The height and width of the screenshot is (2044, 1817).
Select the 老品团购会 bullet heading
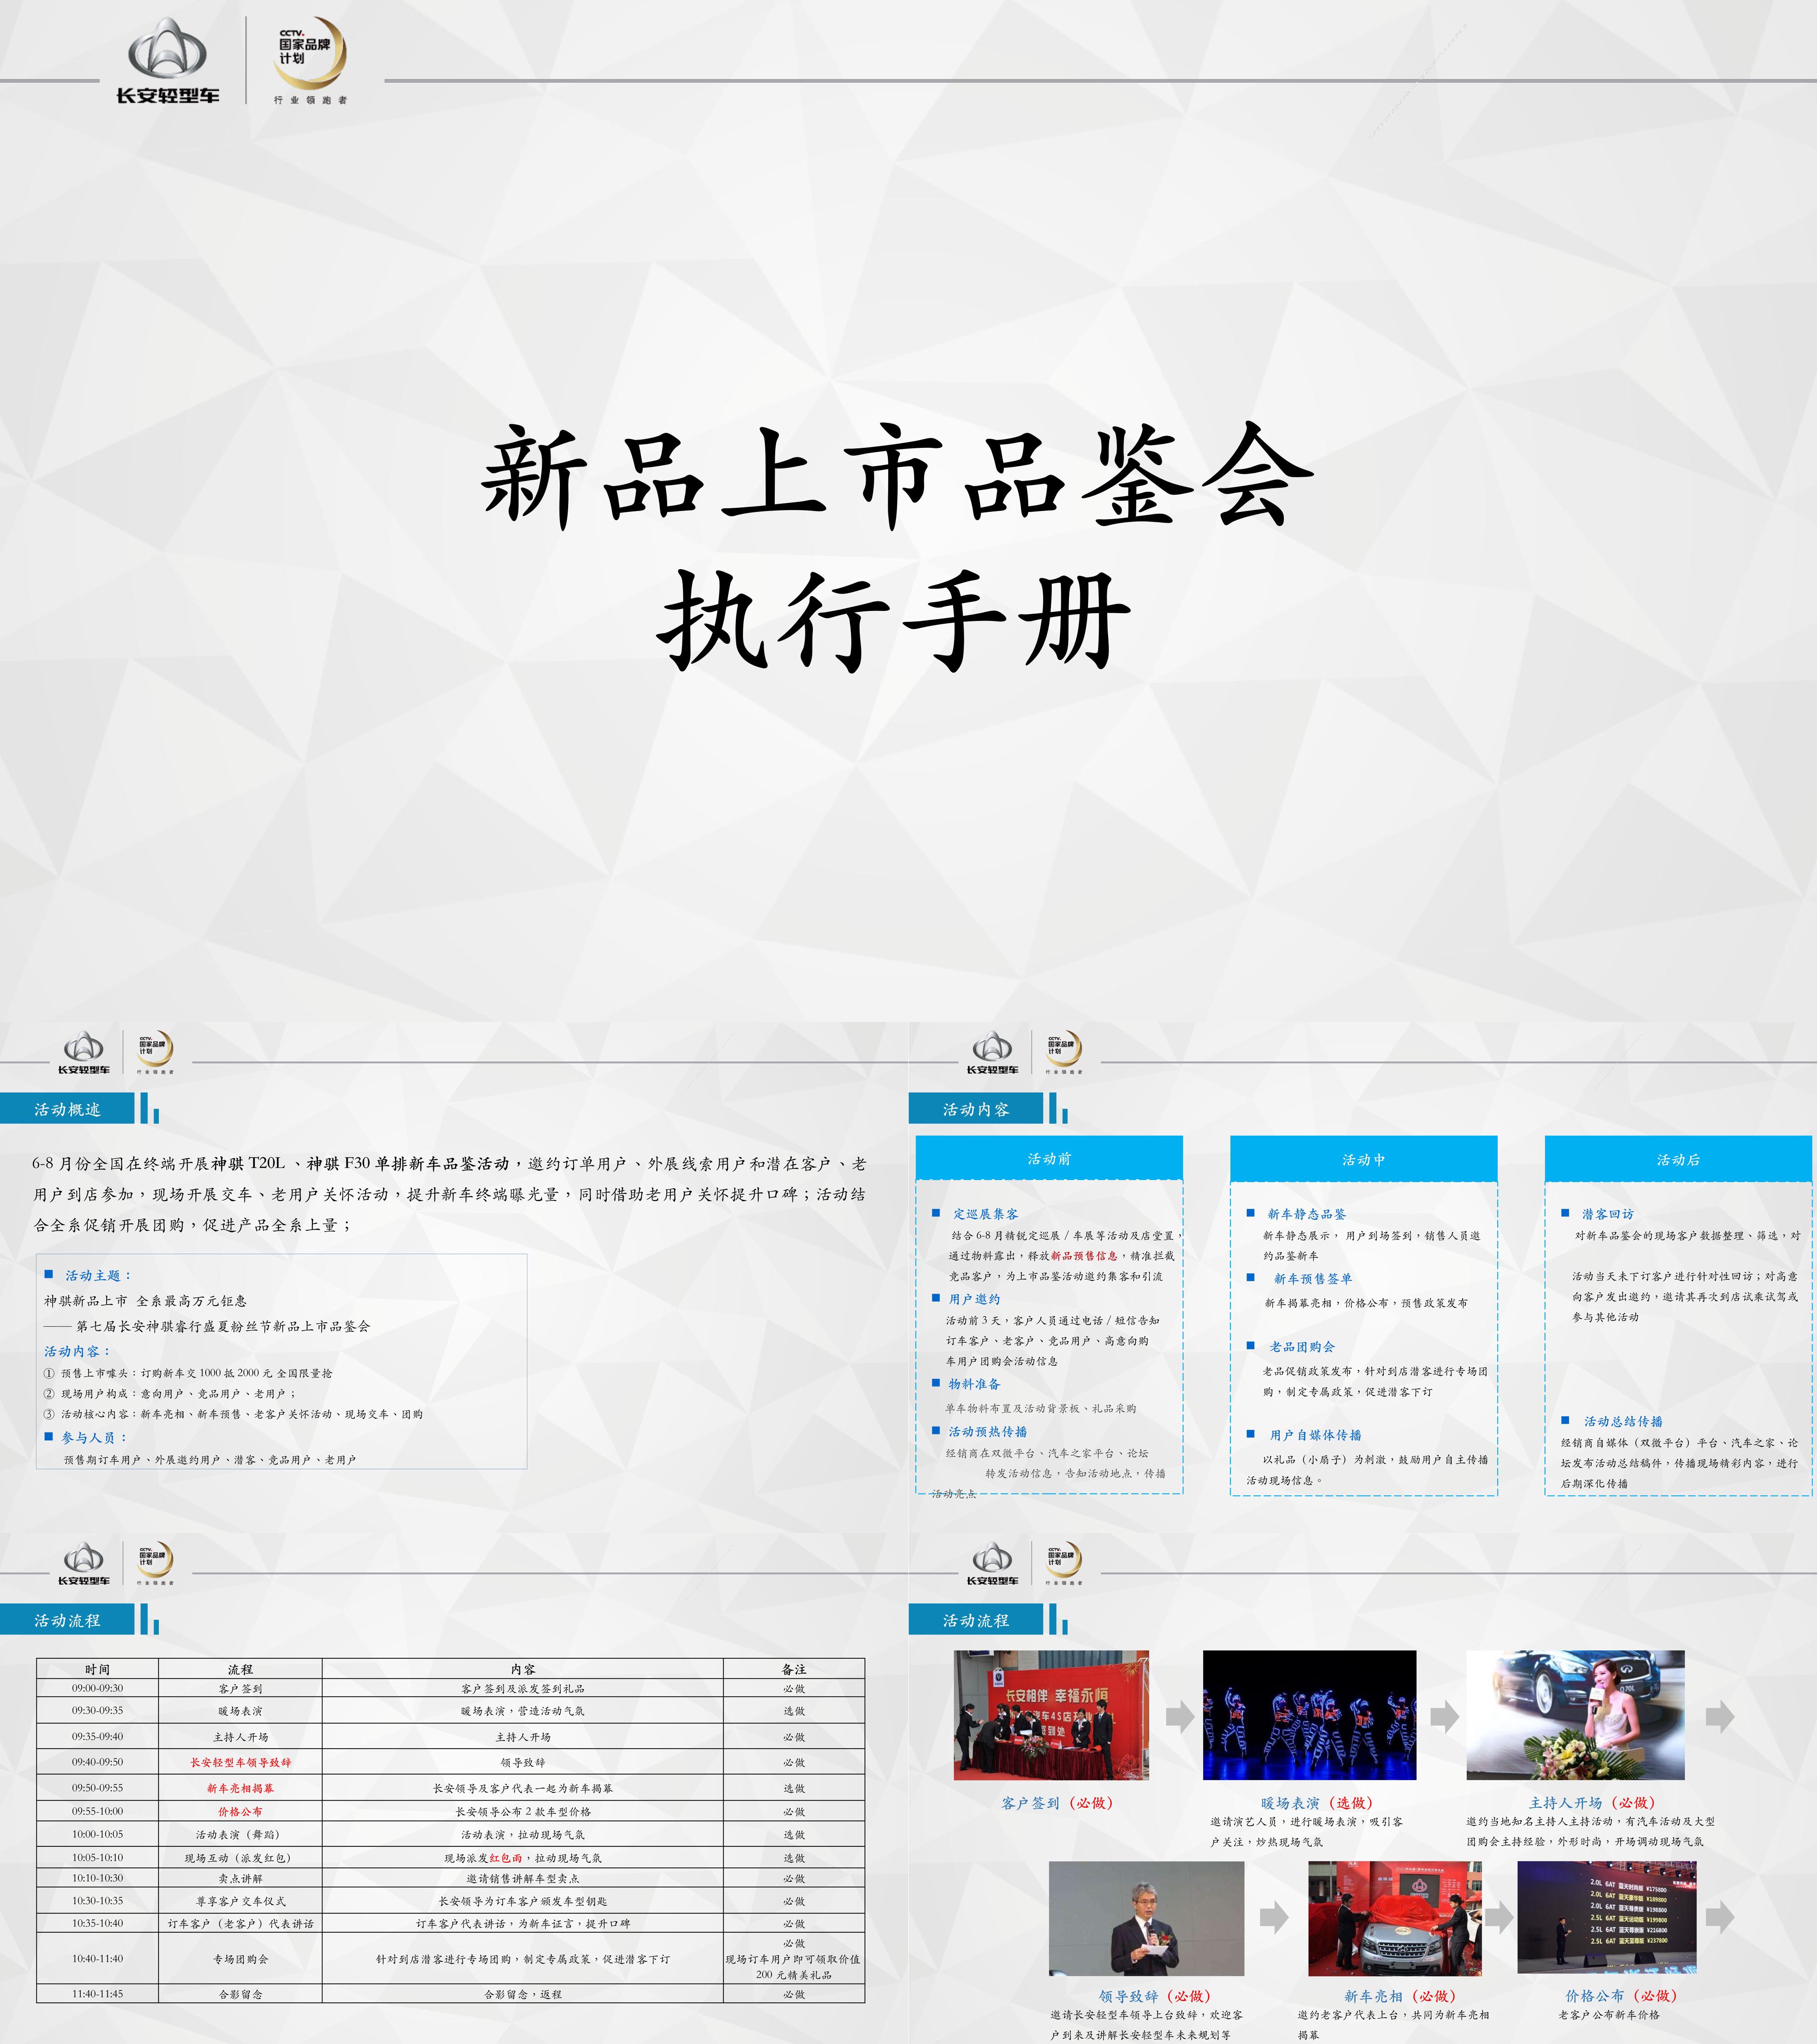pos(1302,1347)
